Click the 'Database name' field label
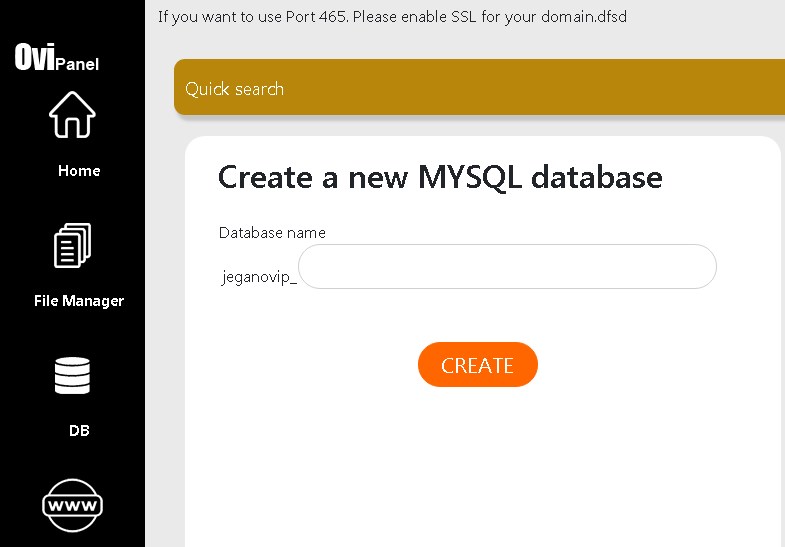This screenshot has height=547, width=785. (272, 233)
